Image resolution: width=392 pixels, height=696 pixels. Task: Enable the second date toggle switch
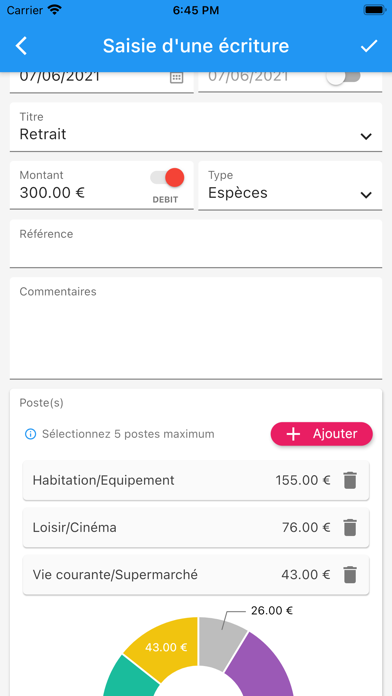coord(342,76)
